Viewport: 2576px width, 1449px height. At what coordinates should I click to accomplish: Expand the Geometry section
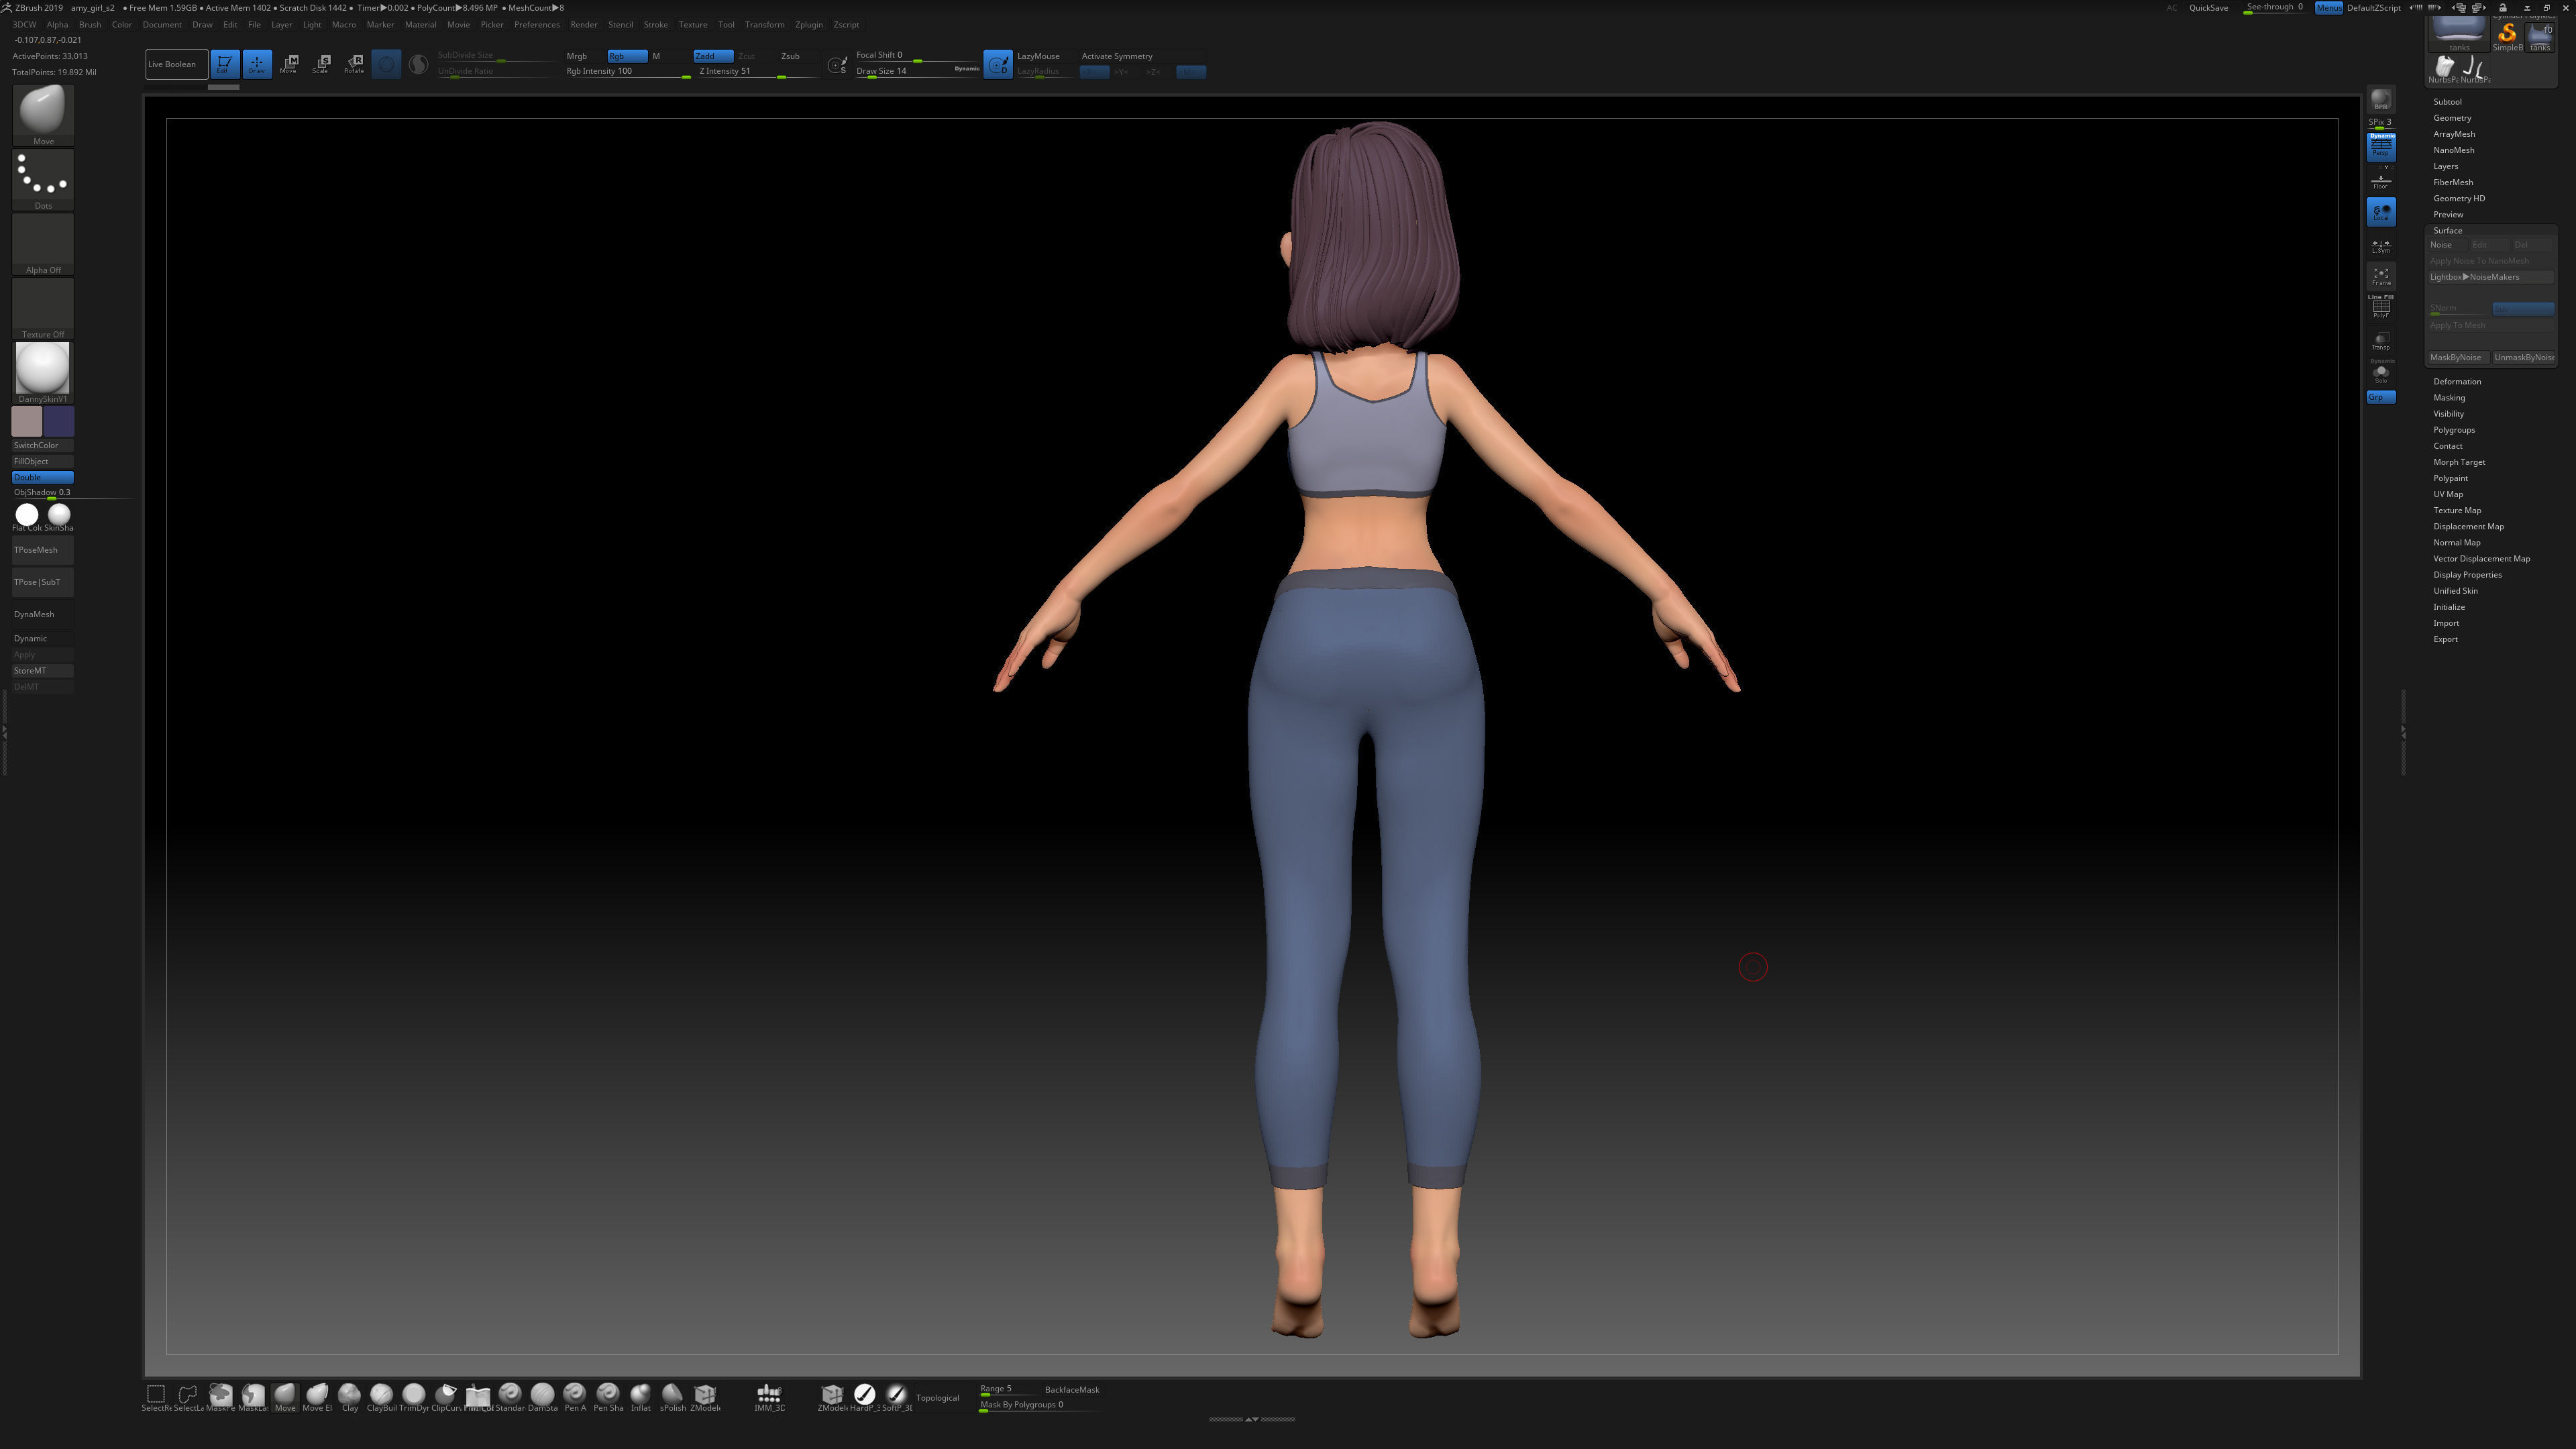point(2451,117)
